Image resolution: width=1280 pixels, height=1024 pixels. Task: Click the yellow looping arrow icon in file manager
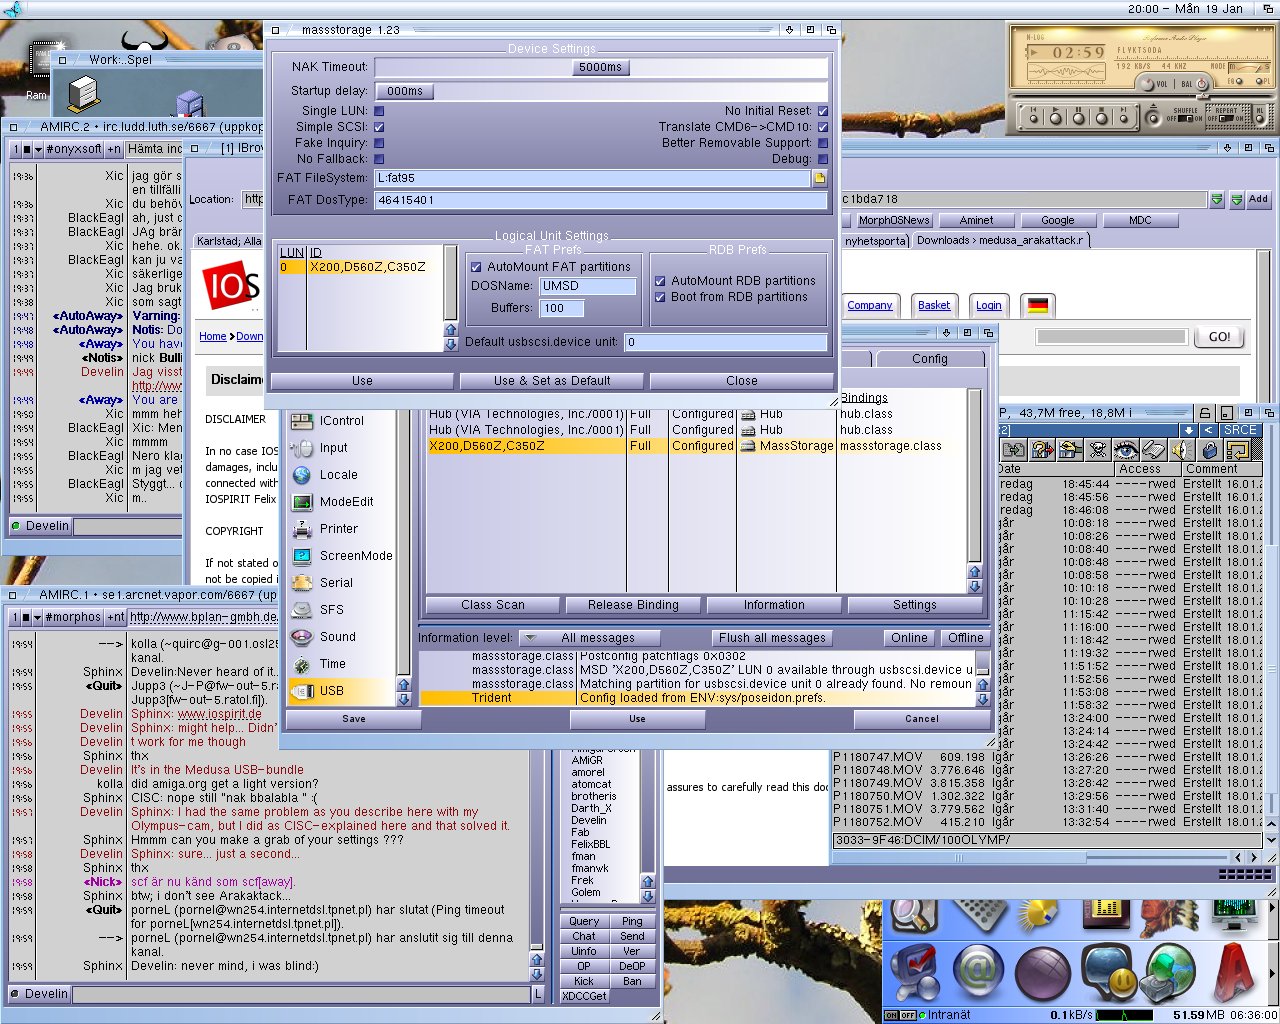[x=1238, y=450]
